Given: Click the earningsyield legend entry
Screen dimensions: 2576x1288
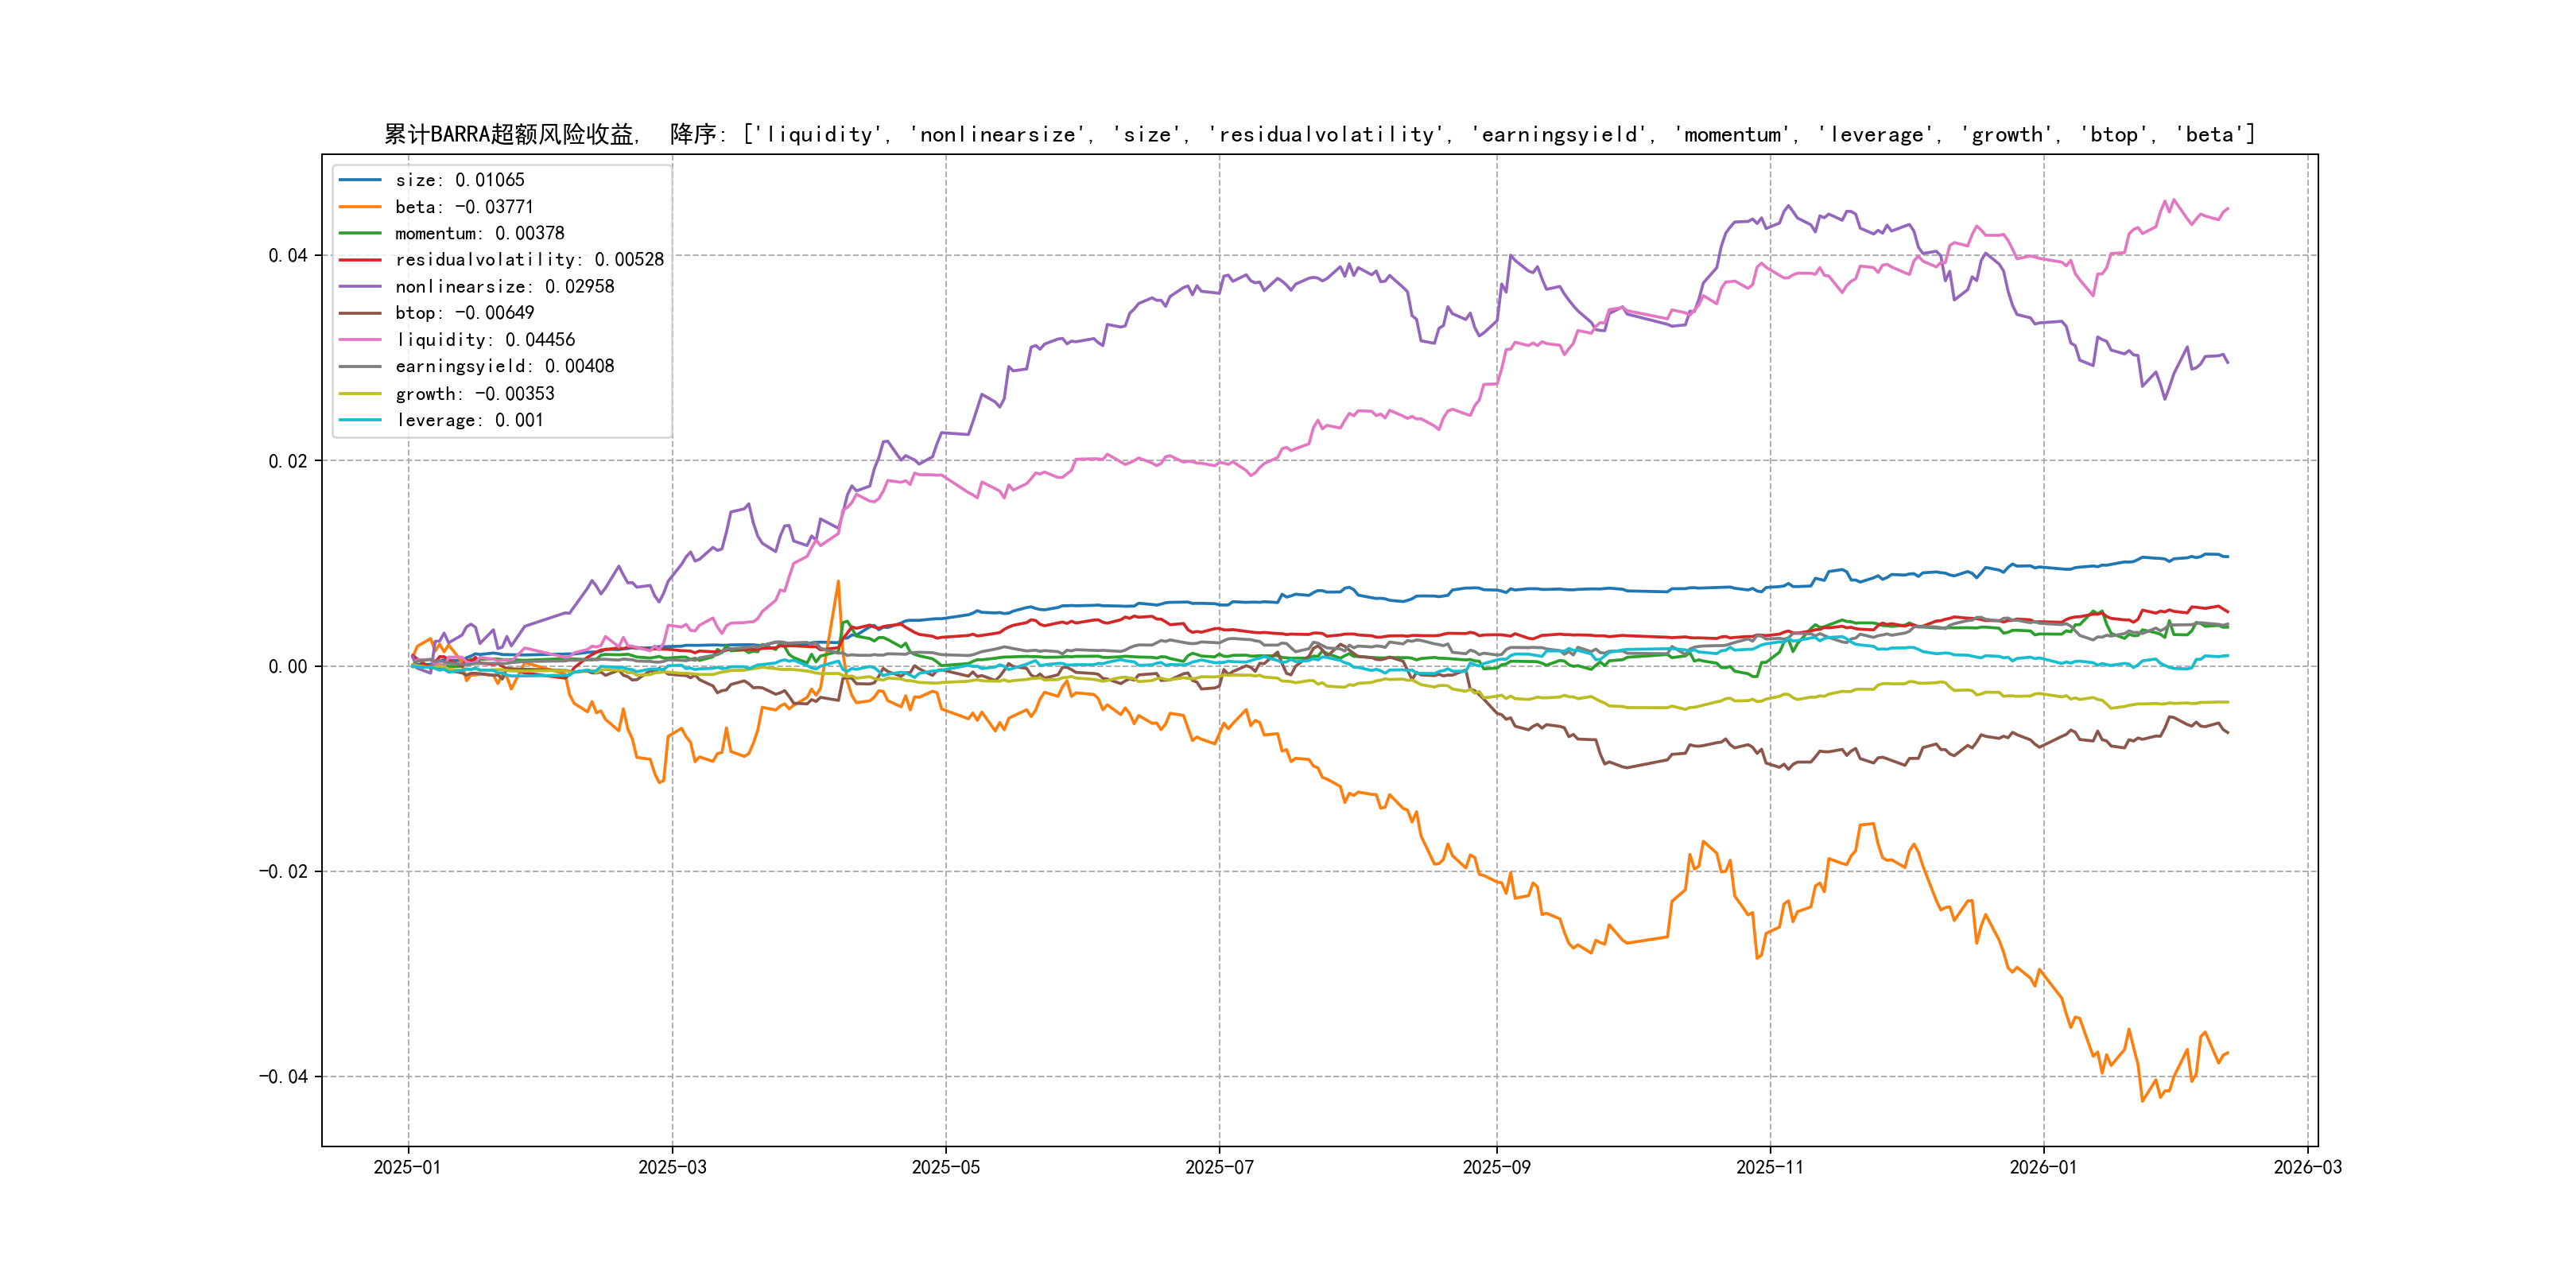Looking at the screenshot, I should [504, 367].
